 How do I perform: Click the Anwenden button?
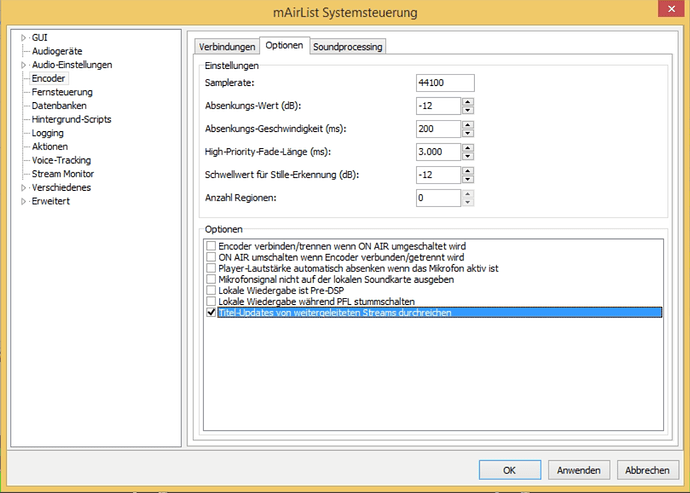pos(579,469)
